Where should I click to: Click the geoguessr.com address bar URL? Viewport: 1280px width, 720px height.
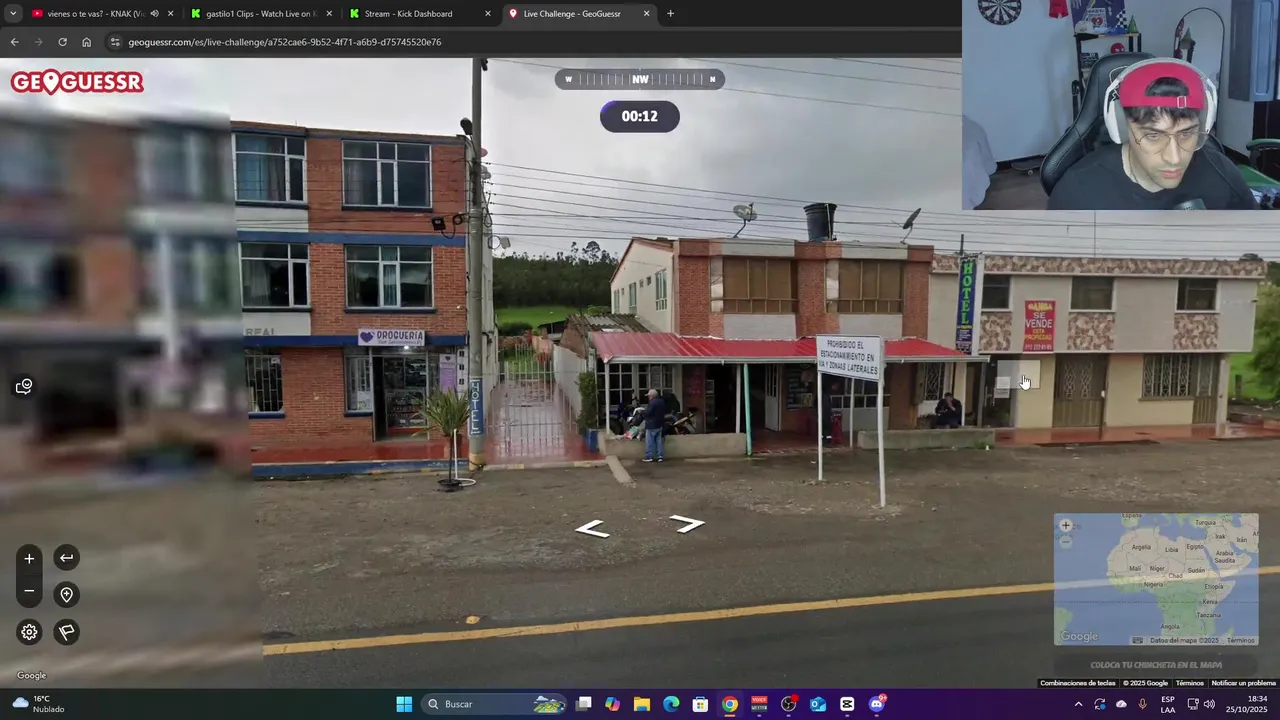click(285, 42)
